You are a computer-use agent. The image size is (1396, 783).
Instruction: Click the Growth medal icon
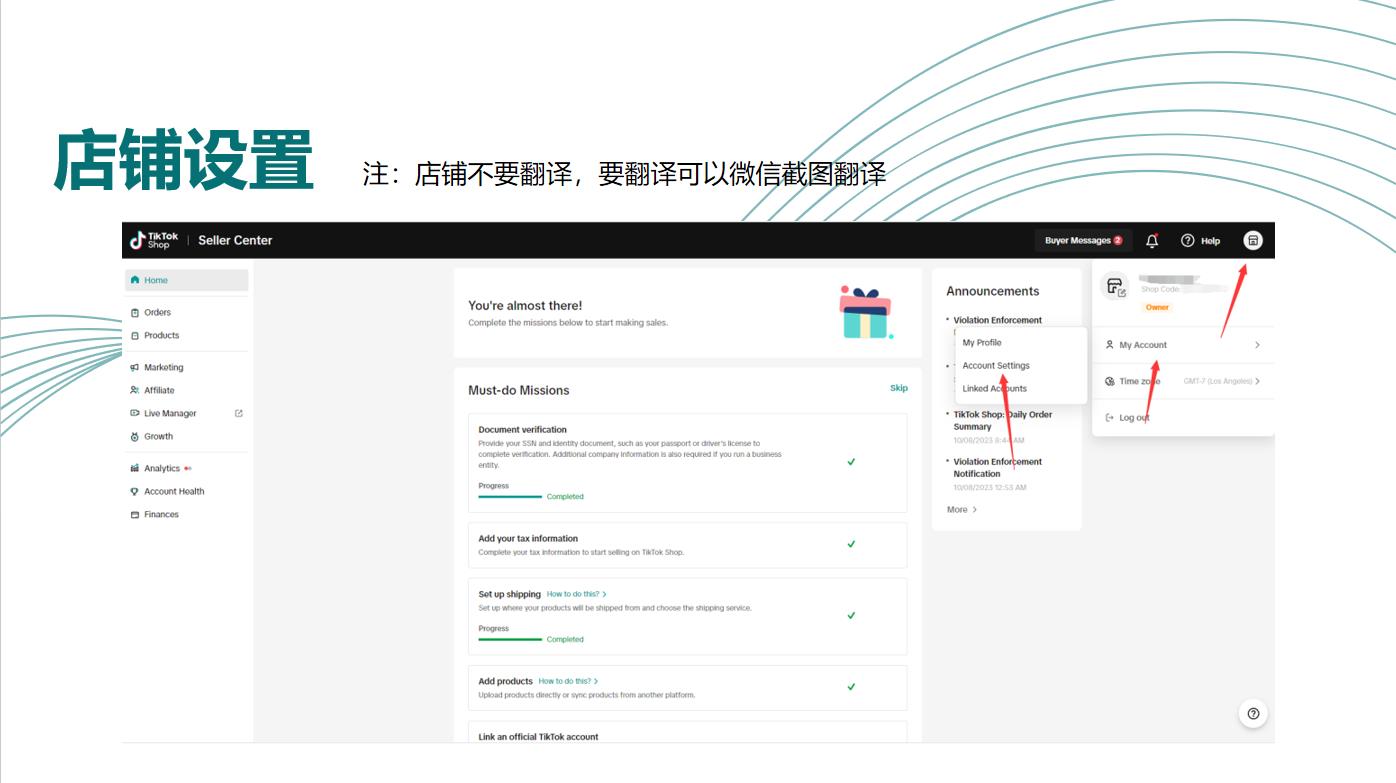(135, 436)
